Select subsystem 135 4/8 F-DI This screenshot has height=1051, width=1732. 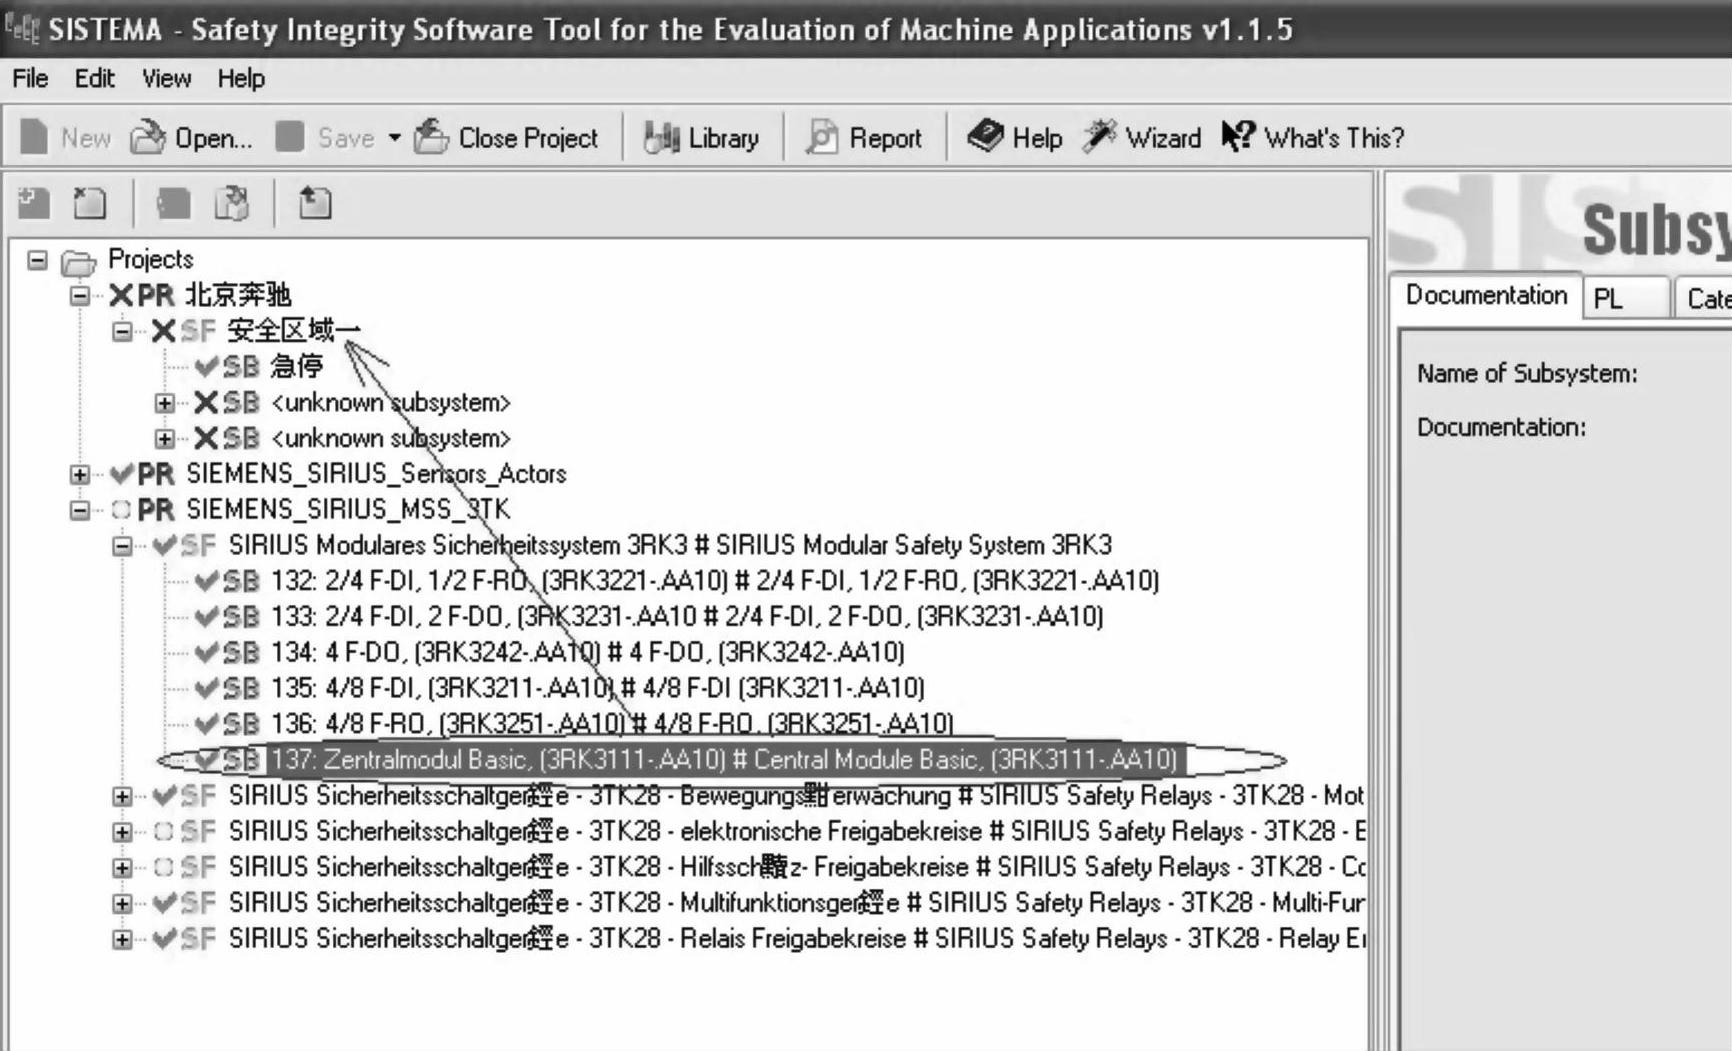pyautogui.click(x=597, y=688)
